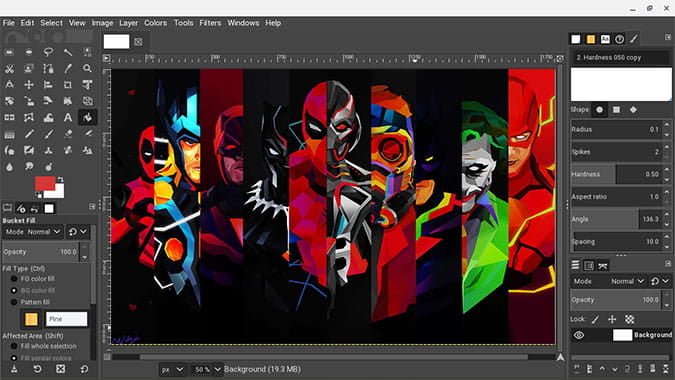Open layer Mode Normal dropdown
This screenshot has width=675, height=380.
(x=609, y=281)
